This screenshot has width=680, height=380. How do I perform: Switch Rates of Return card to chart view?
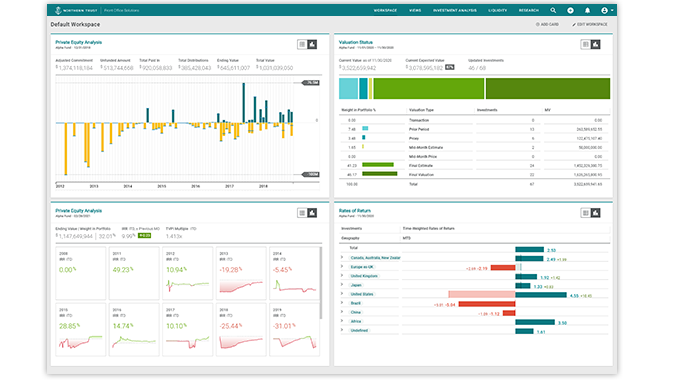(x=595, y=213)
